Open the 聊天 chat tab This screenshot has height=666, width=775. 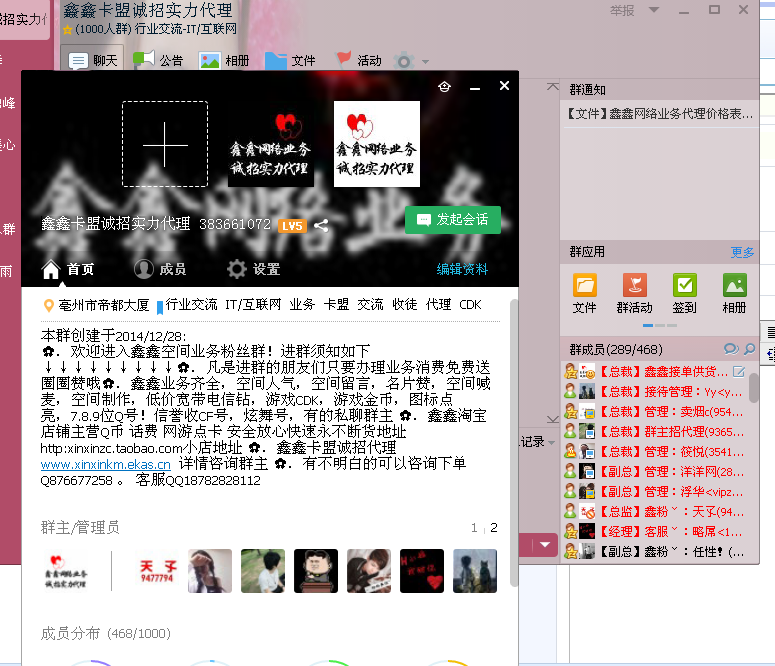pyautogui.click(x=93, y=60)
